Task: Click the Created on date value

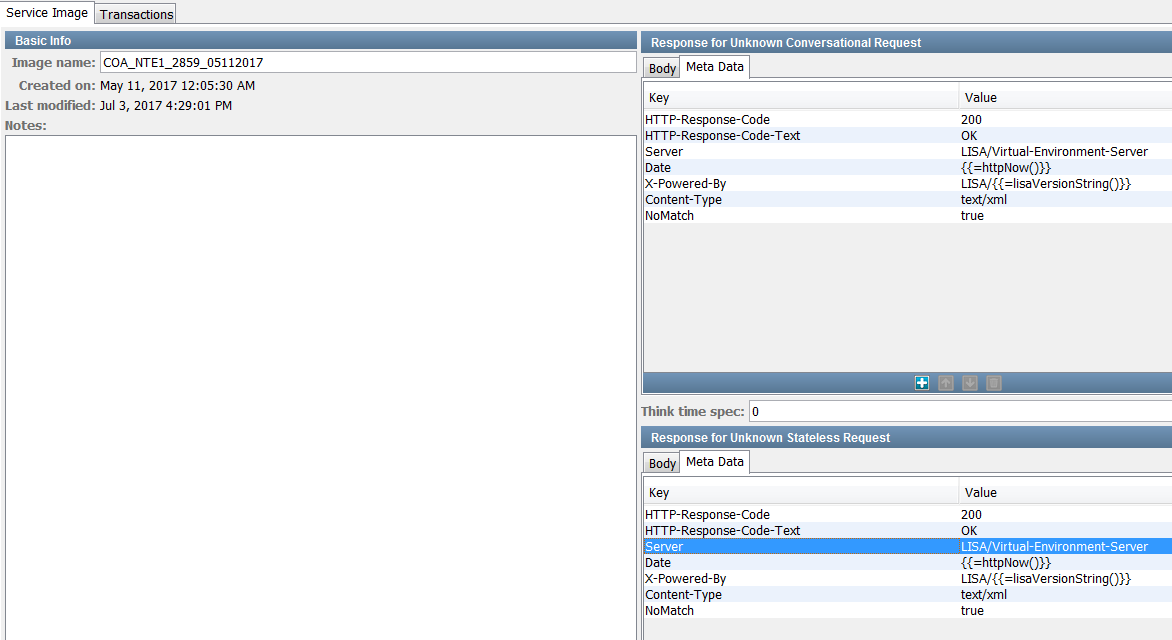Action: click(x=177, y=85)
